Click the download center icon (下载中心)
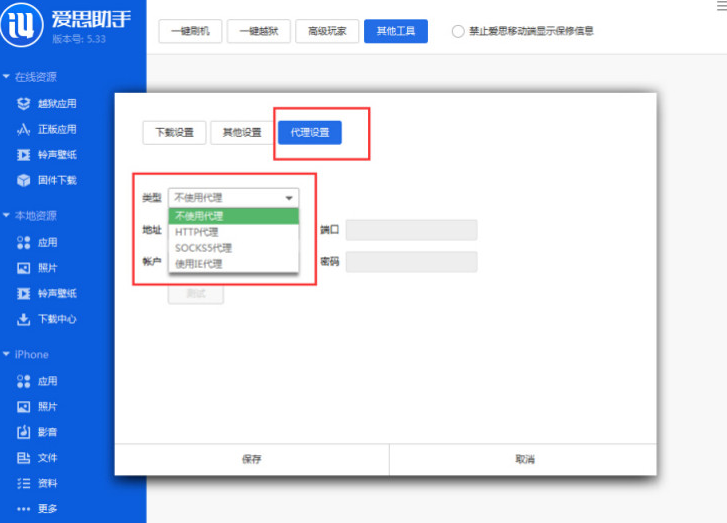This screenshot has height=523, width=727. (24, 320)
